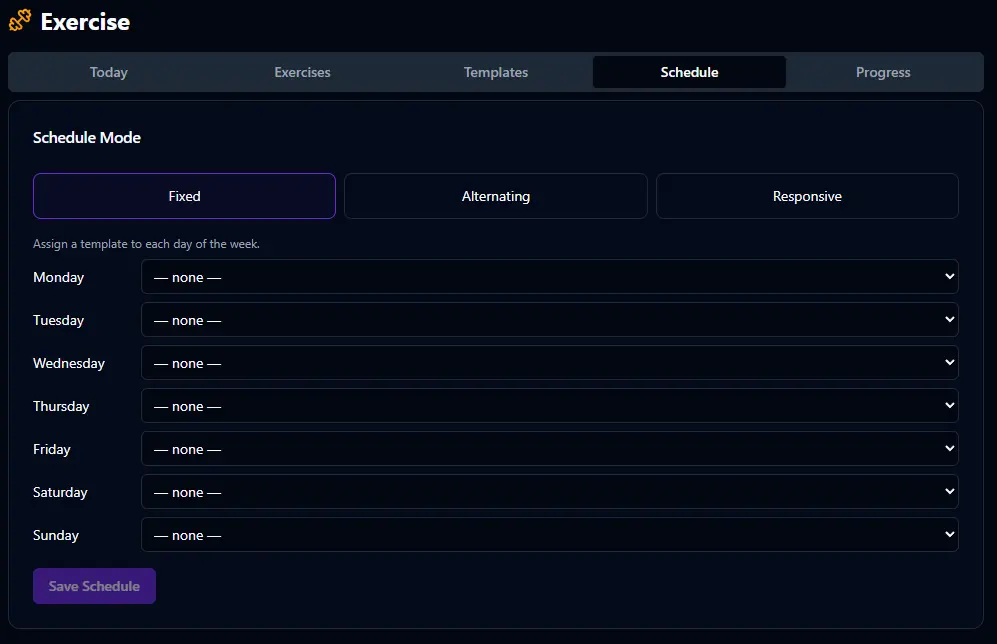
Task: Select the Schedule tab
Action: tap(689, 72)
